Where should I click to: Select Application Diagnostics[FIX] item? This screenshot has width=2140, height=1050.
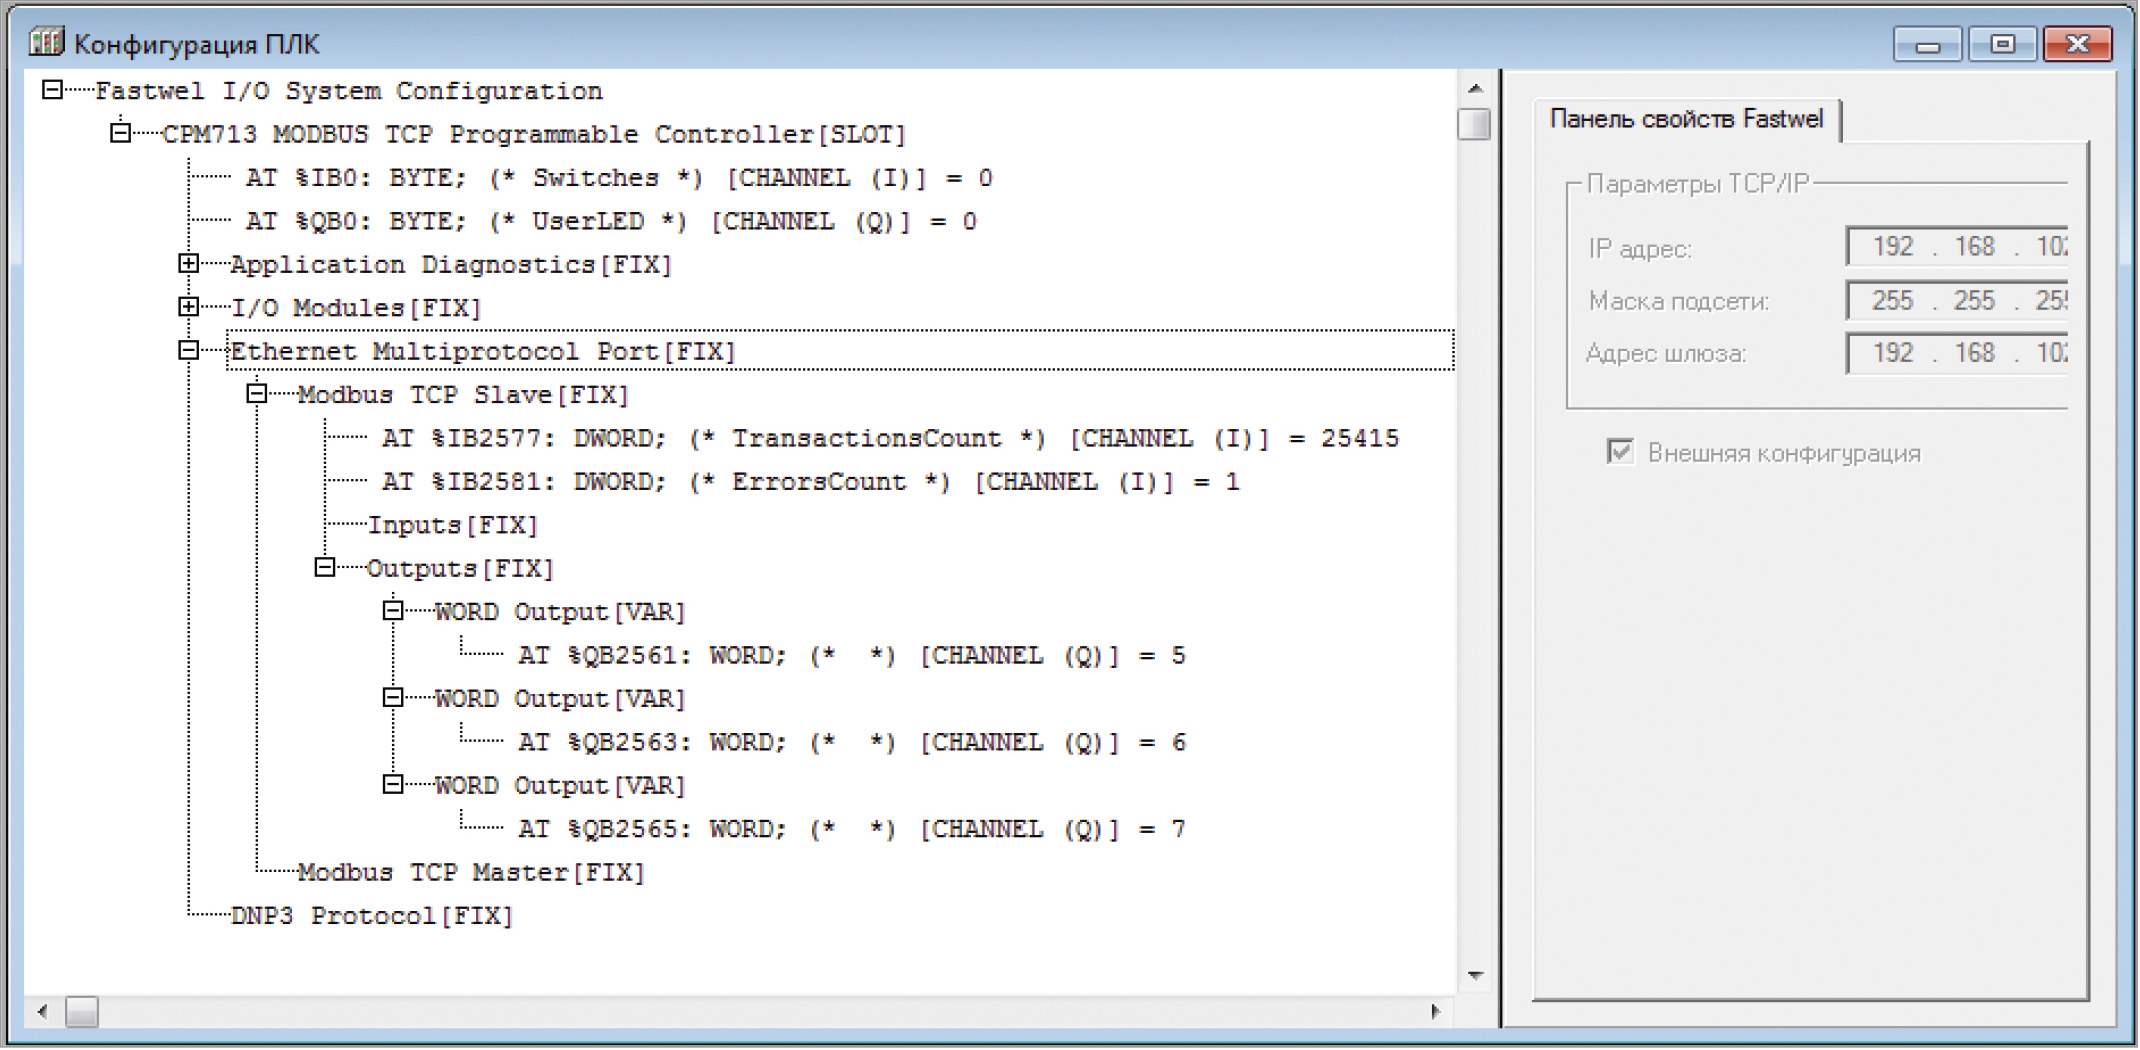pos(451,265)
